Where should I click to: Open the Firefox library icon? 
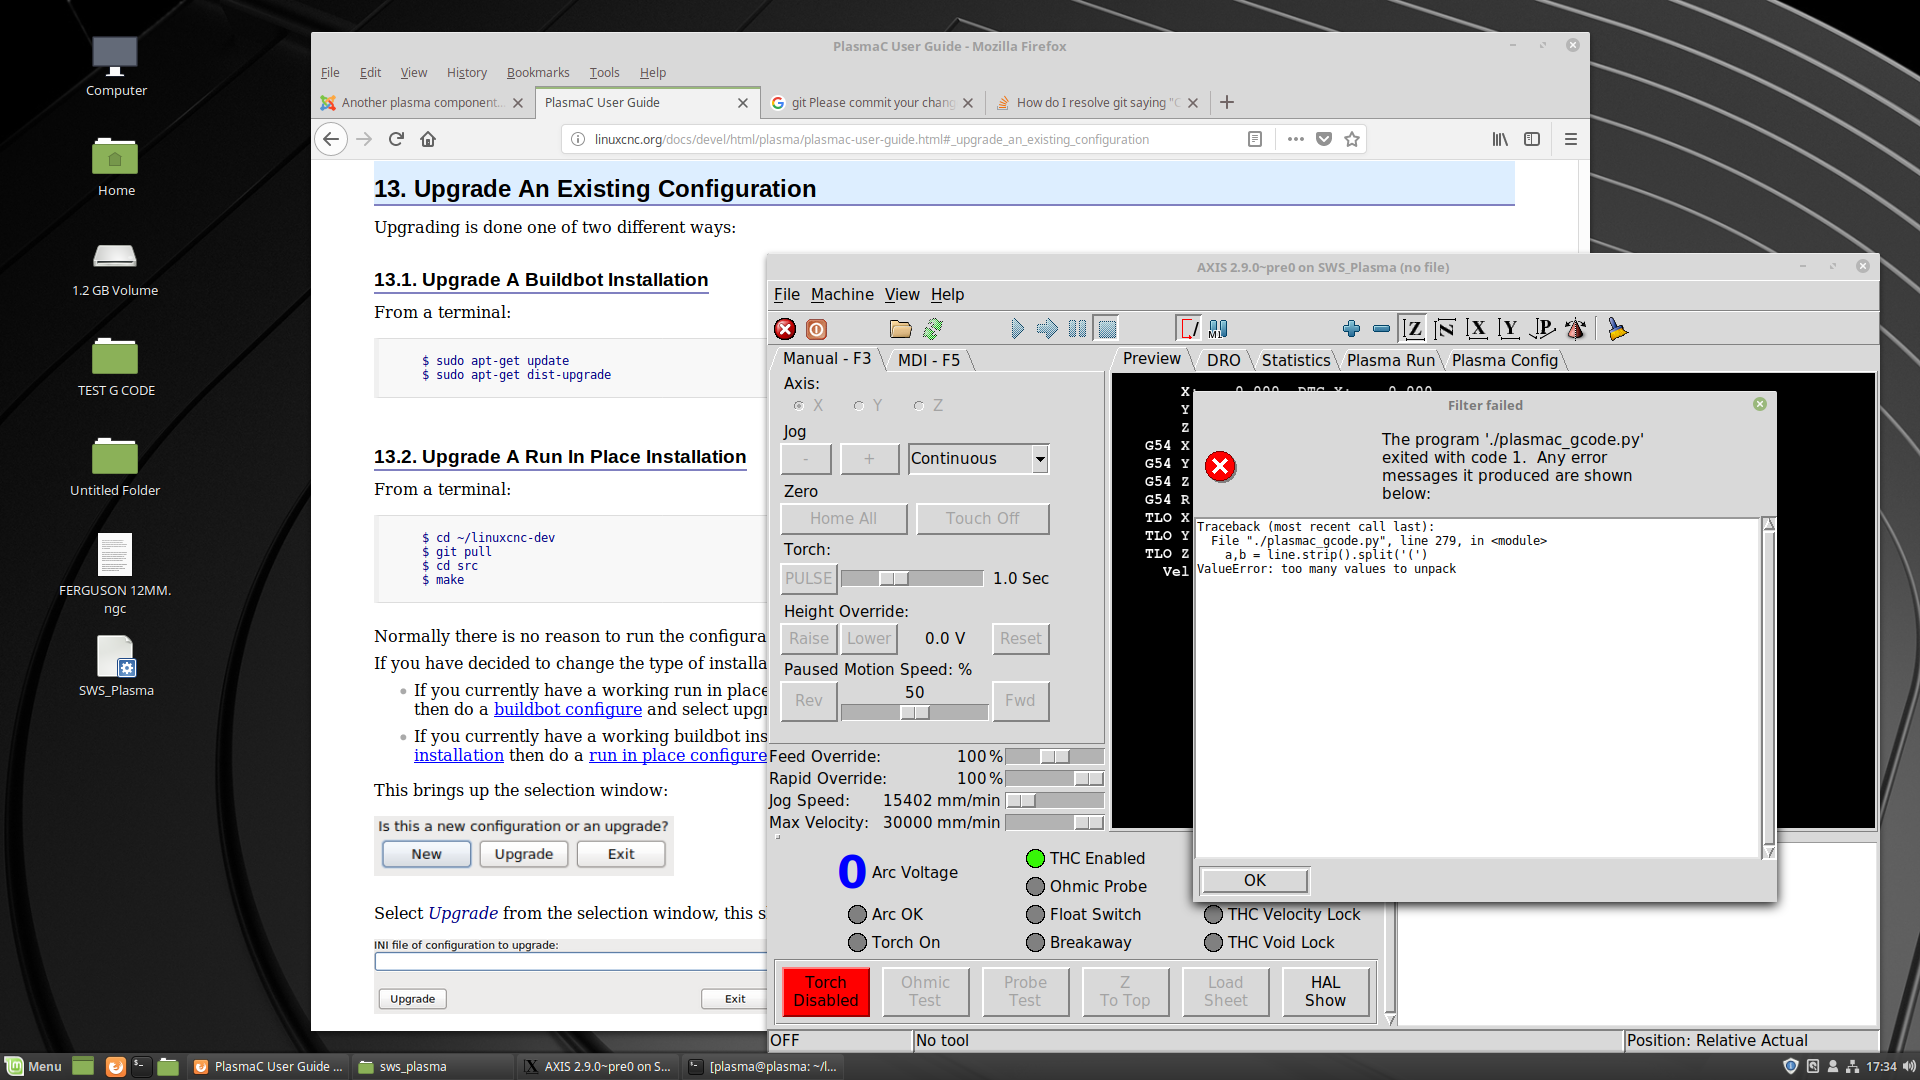pyautogui.click(x=1500, y=139)
